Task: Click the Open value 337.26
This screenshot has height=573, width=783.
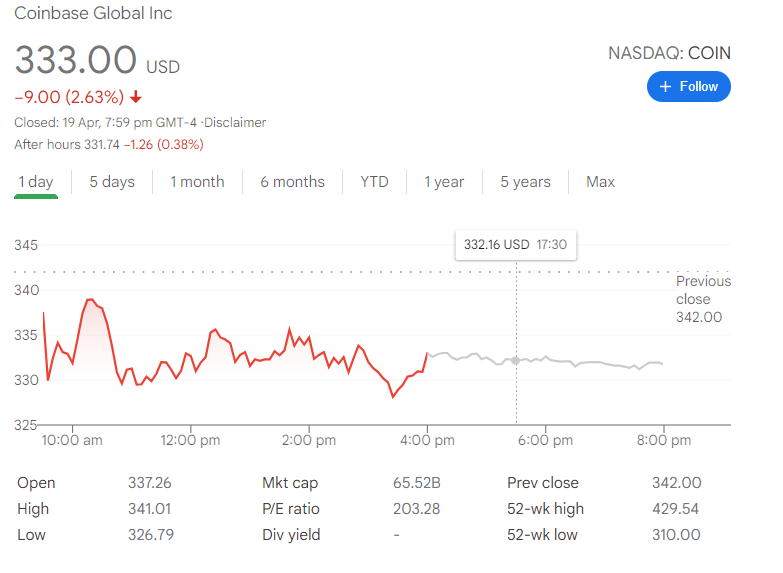Action: pos(149,483)
